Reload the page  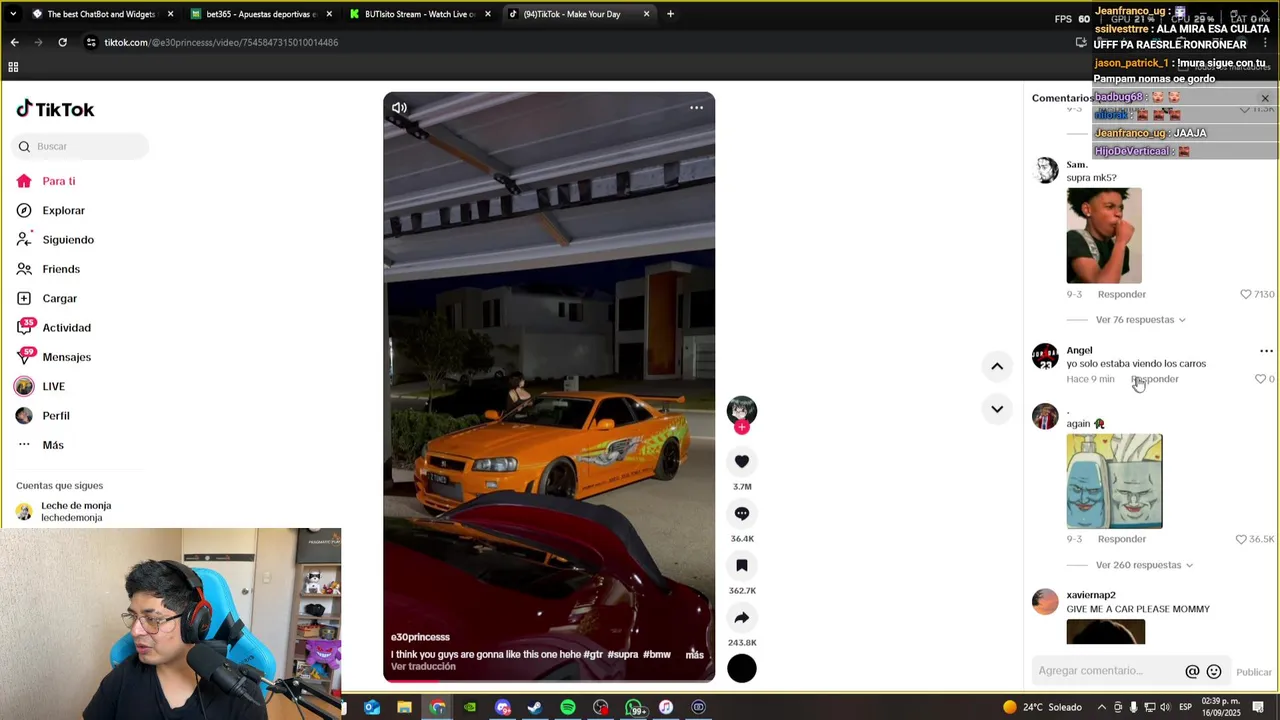[x=62, y=42]
